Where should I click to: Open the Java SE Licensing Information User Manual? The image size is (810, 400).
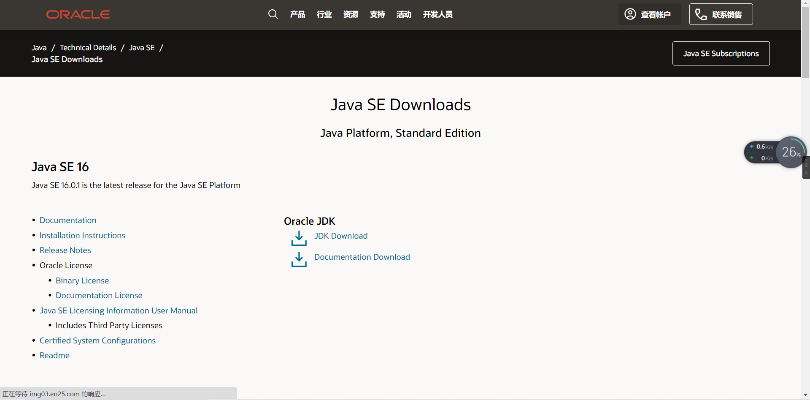(118, 310)
